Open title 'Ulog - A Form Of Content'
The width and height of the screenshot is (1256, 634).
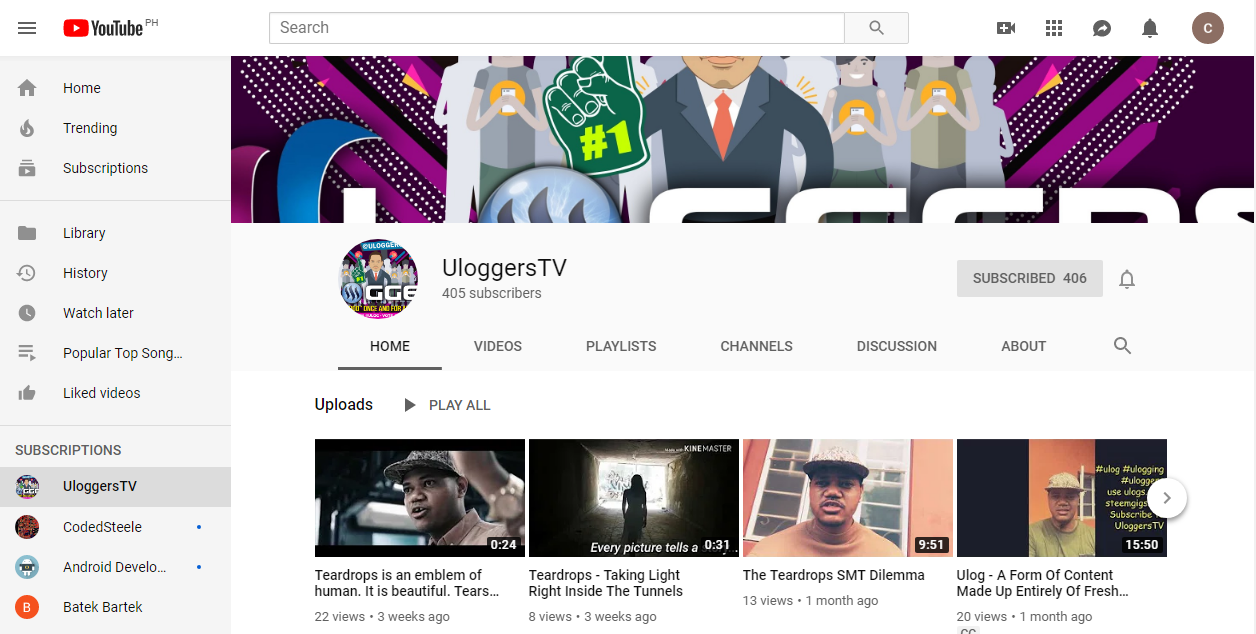click(1043, 583)
